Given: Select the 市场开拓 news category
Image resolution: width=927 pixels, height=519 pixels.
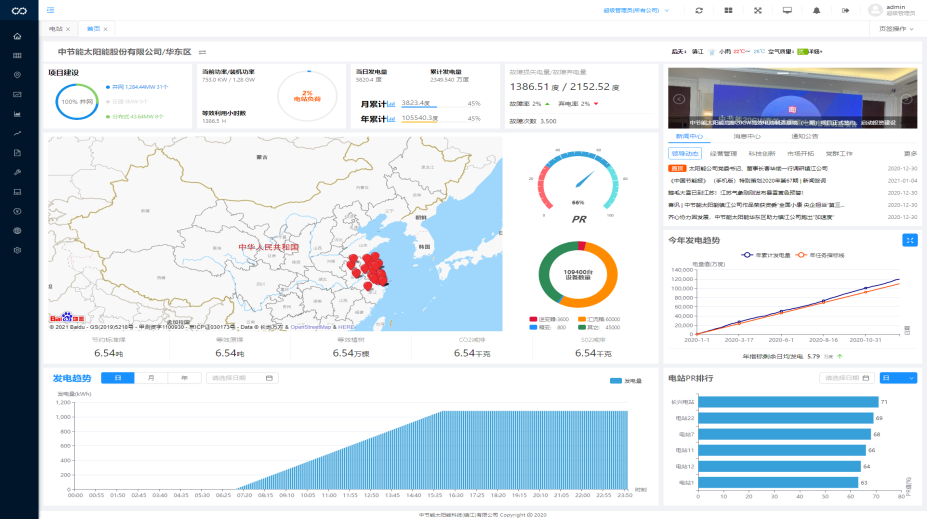Looking at the screenshot, I should pyautogui.click(x=800, y=154).
